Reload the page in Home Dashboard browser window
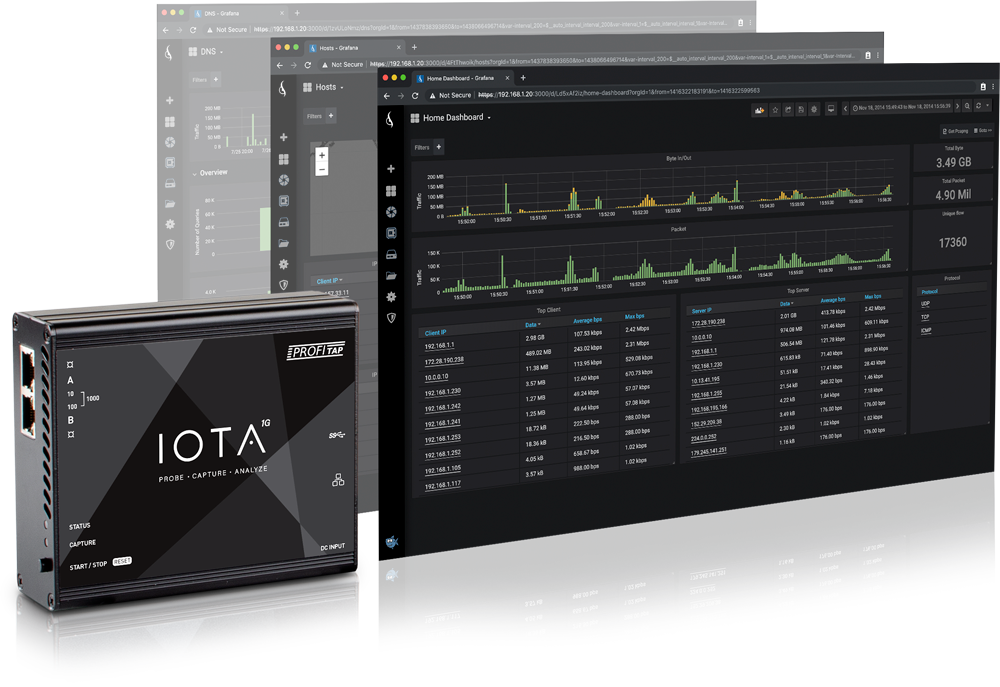Image resolution: width=1000 pixels, height=687 pixels. click(415, 95)
